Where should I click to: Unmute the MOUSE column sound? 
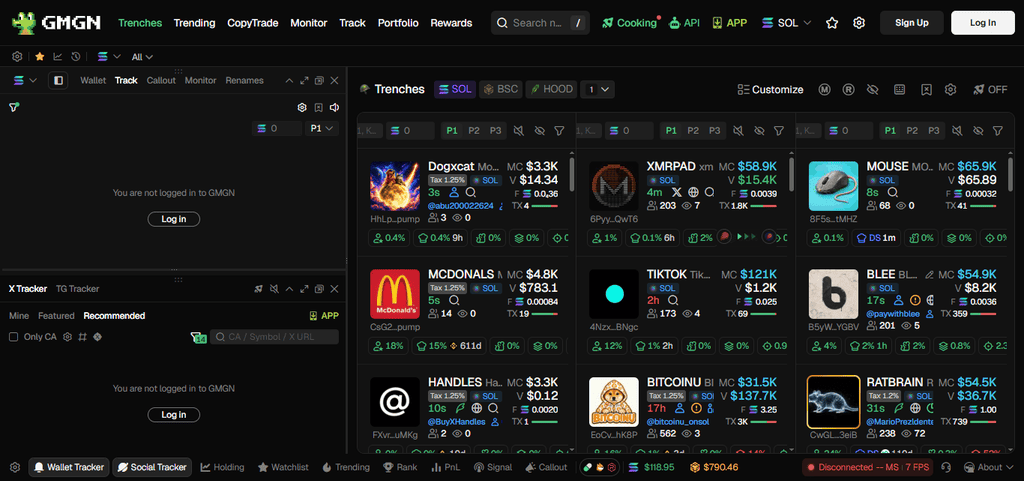point(957,131)
